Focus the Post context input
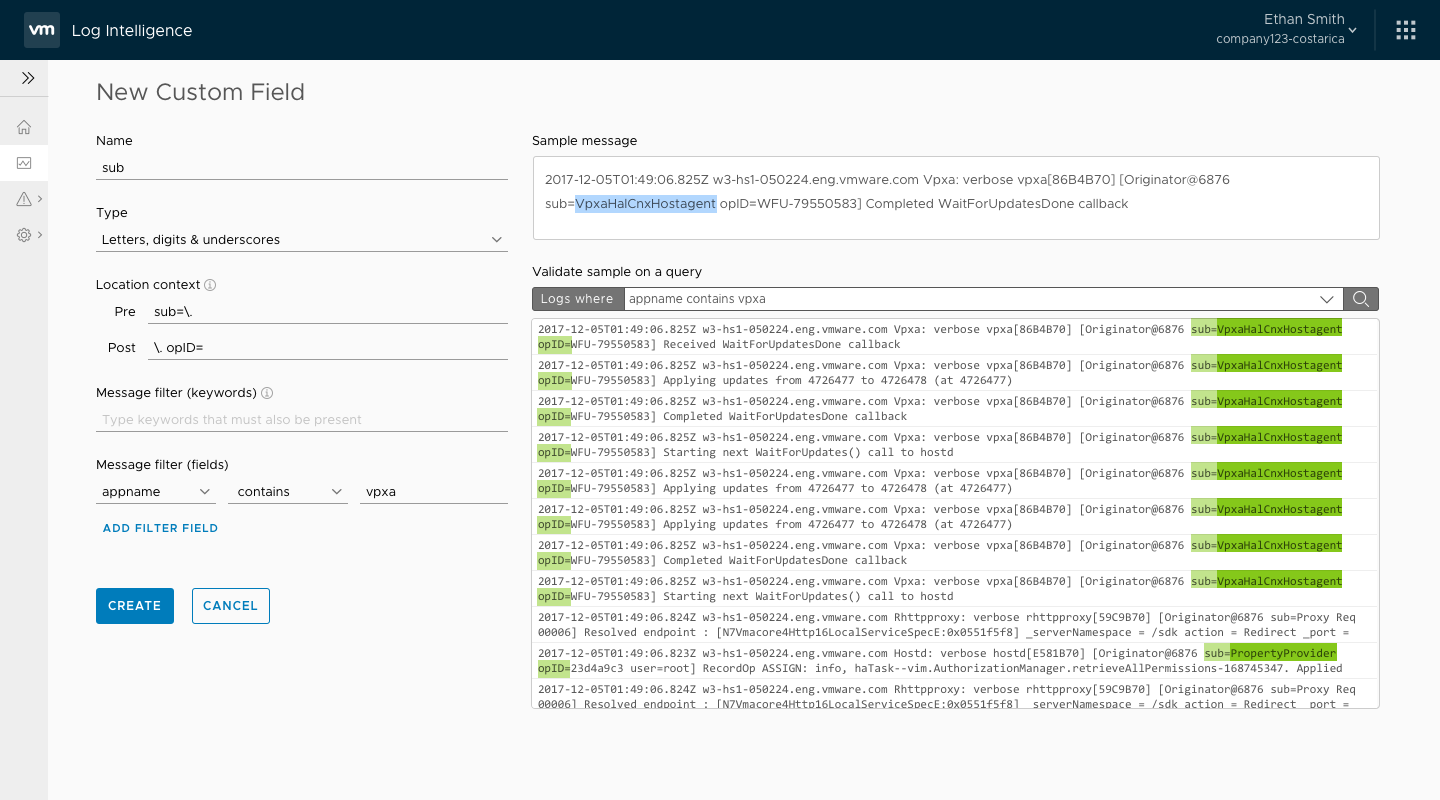Screen dimensions: 1440x800 (328, 348)
